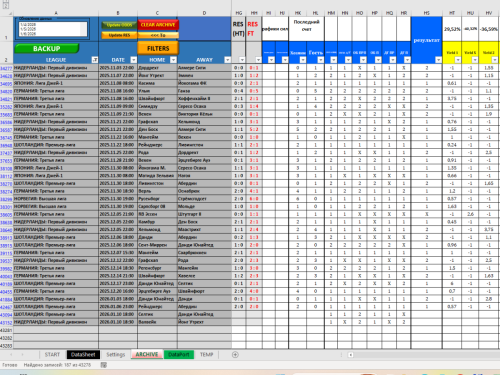Switch to the TEMP sheet tab
The width and height of the screenshot is (500, 375).
[206, 354]
